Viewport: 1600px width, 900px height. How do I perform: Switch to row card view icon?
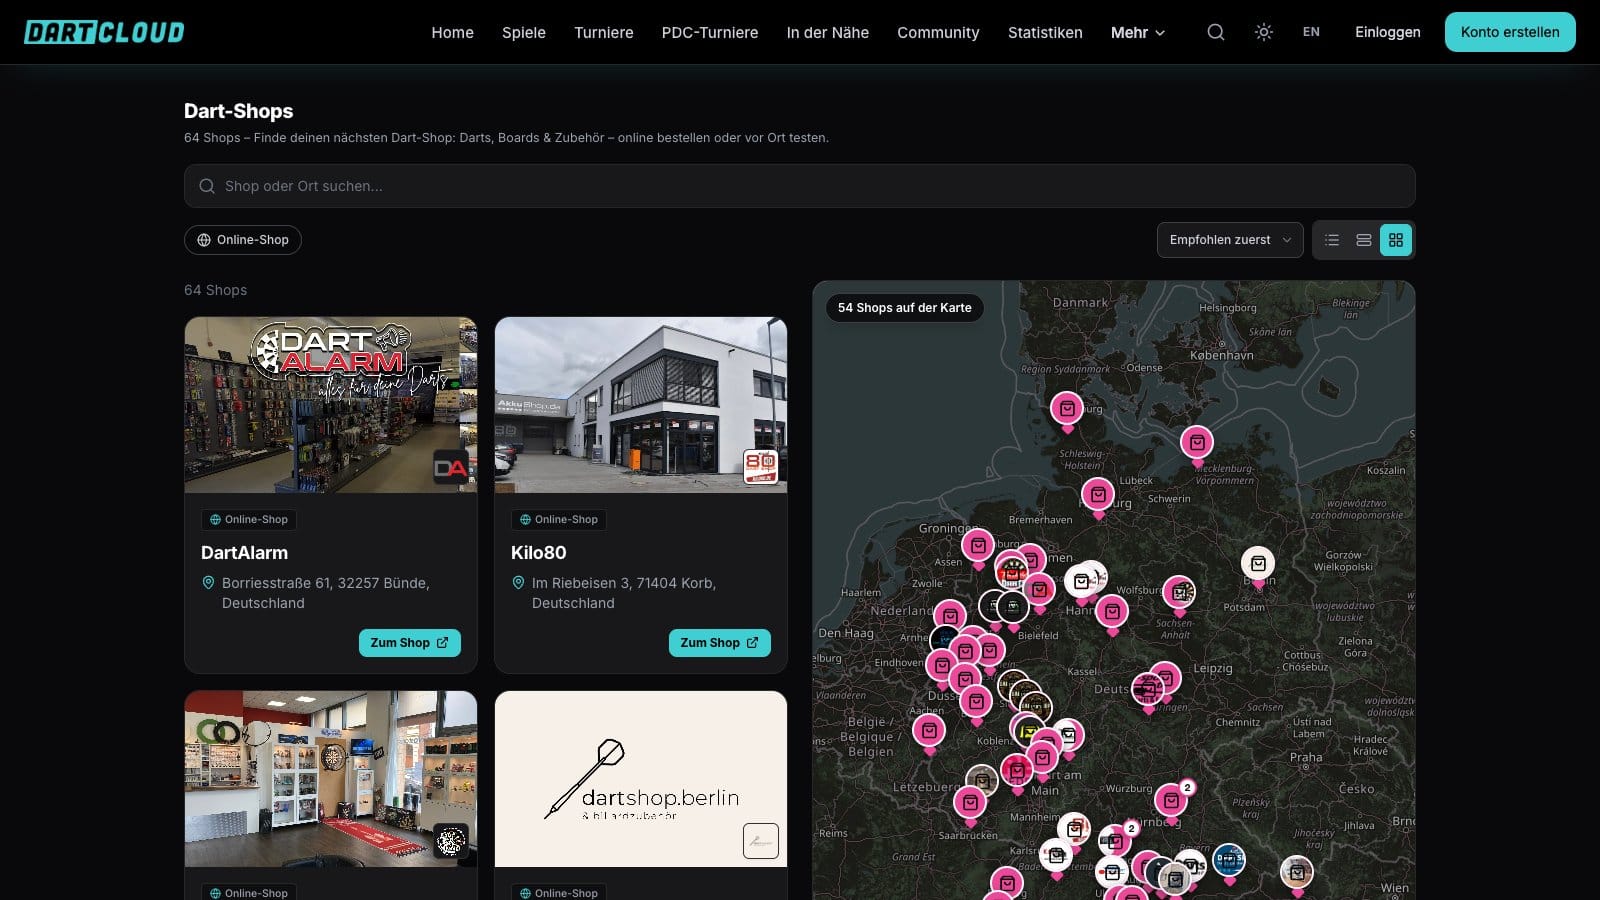coord(1364,240)
